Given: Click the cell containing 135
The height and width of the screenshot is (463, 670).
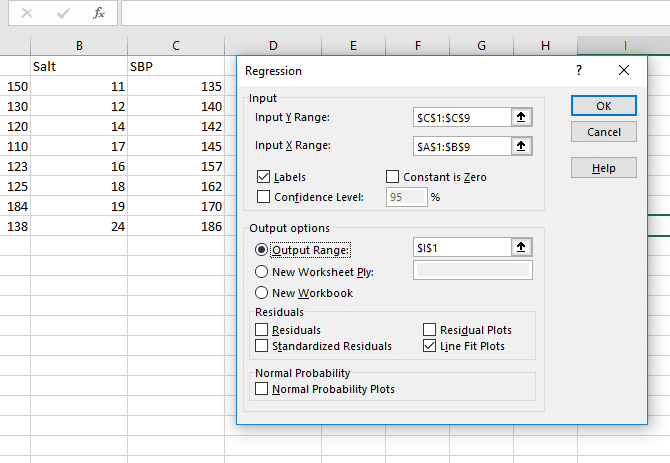Looking at the screenshot, I should pyautogui.click(x=176, y=86).
